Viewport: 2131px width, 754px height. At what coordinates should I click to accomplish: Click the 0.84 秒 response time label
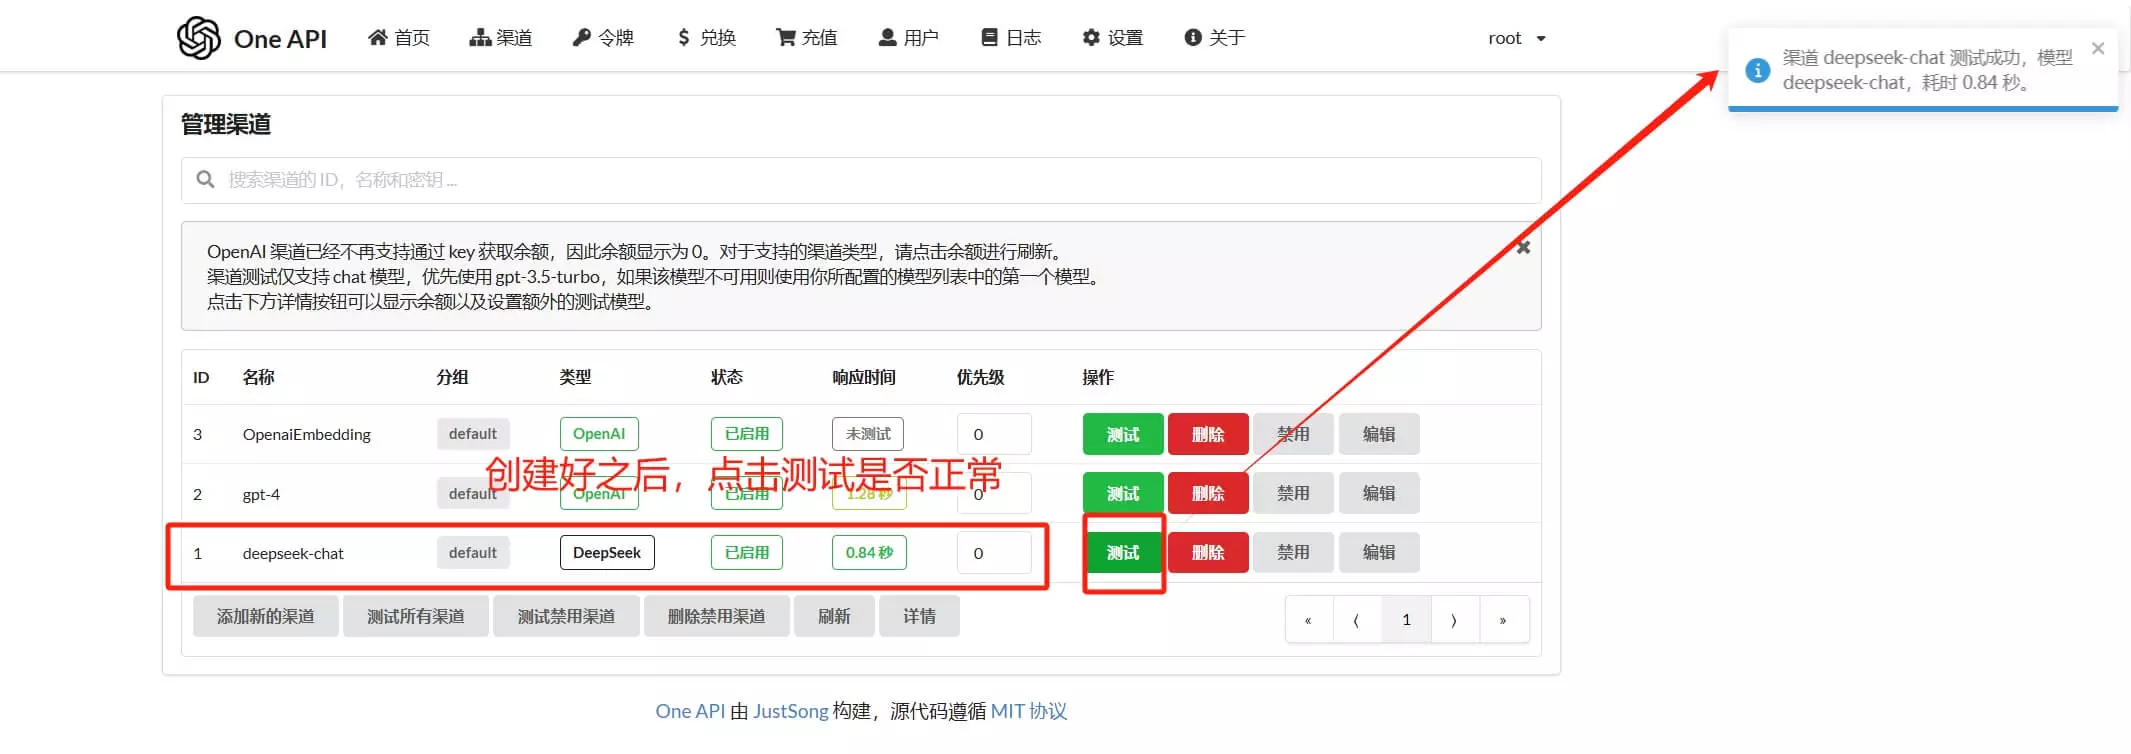point(869,552)
